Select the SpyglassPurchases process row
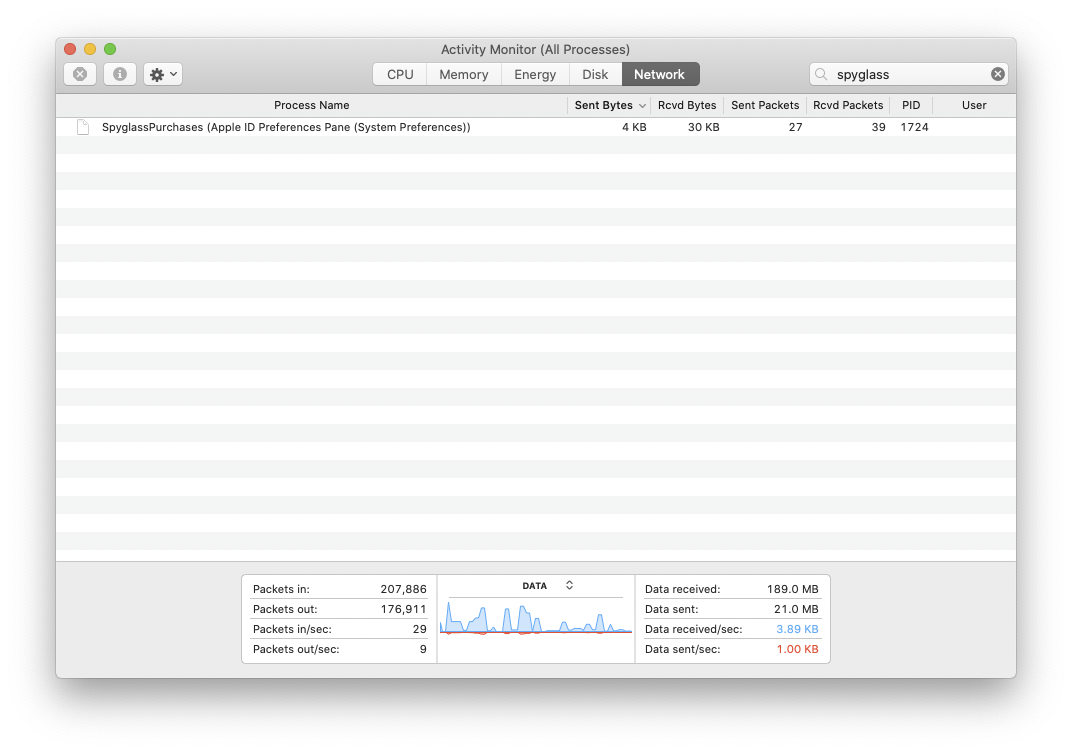1072x752 pixels. [x=536, y=127]
